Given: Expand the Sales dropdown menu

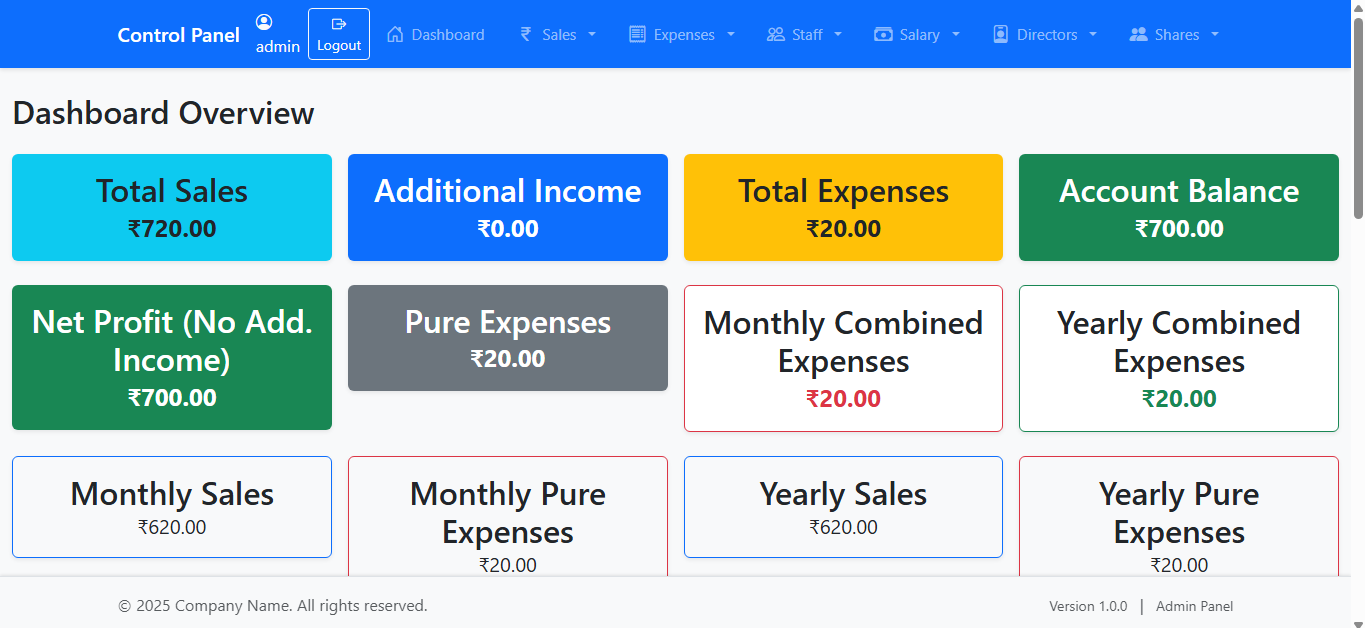Looking at the screenshot, I should click(x=591, y=33).
